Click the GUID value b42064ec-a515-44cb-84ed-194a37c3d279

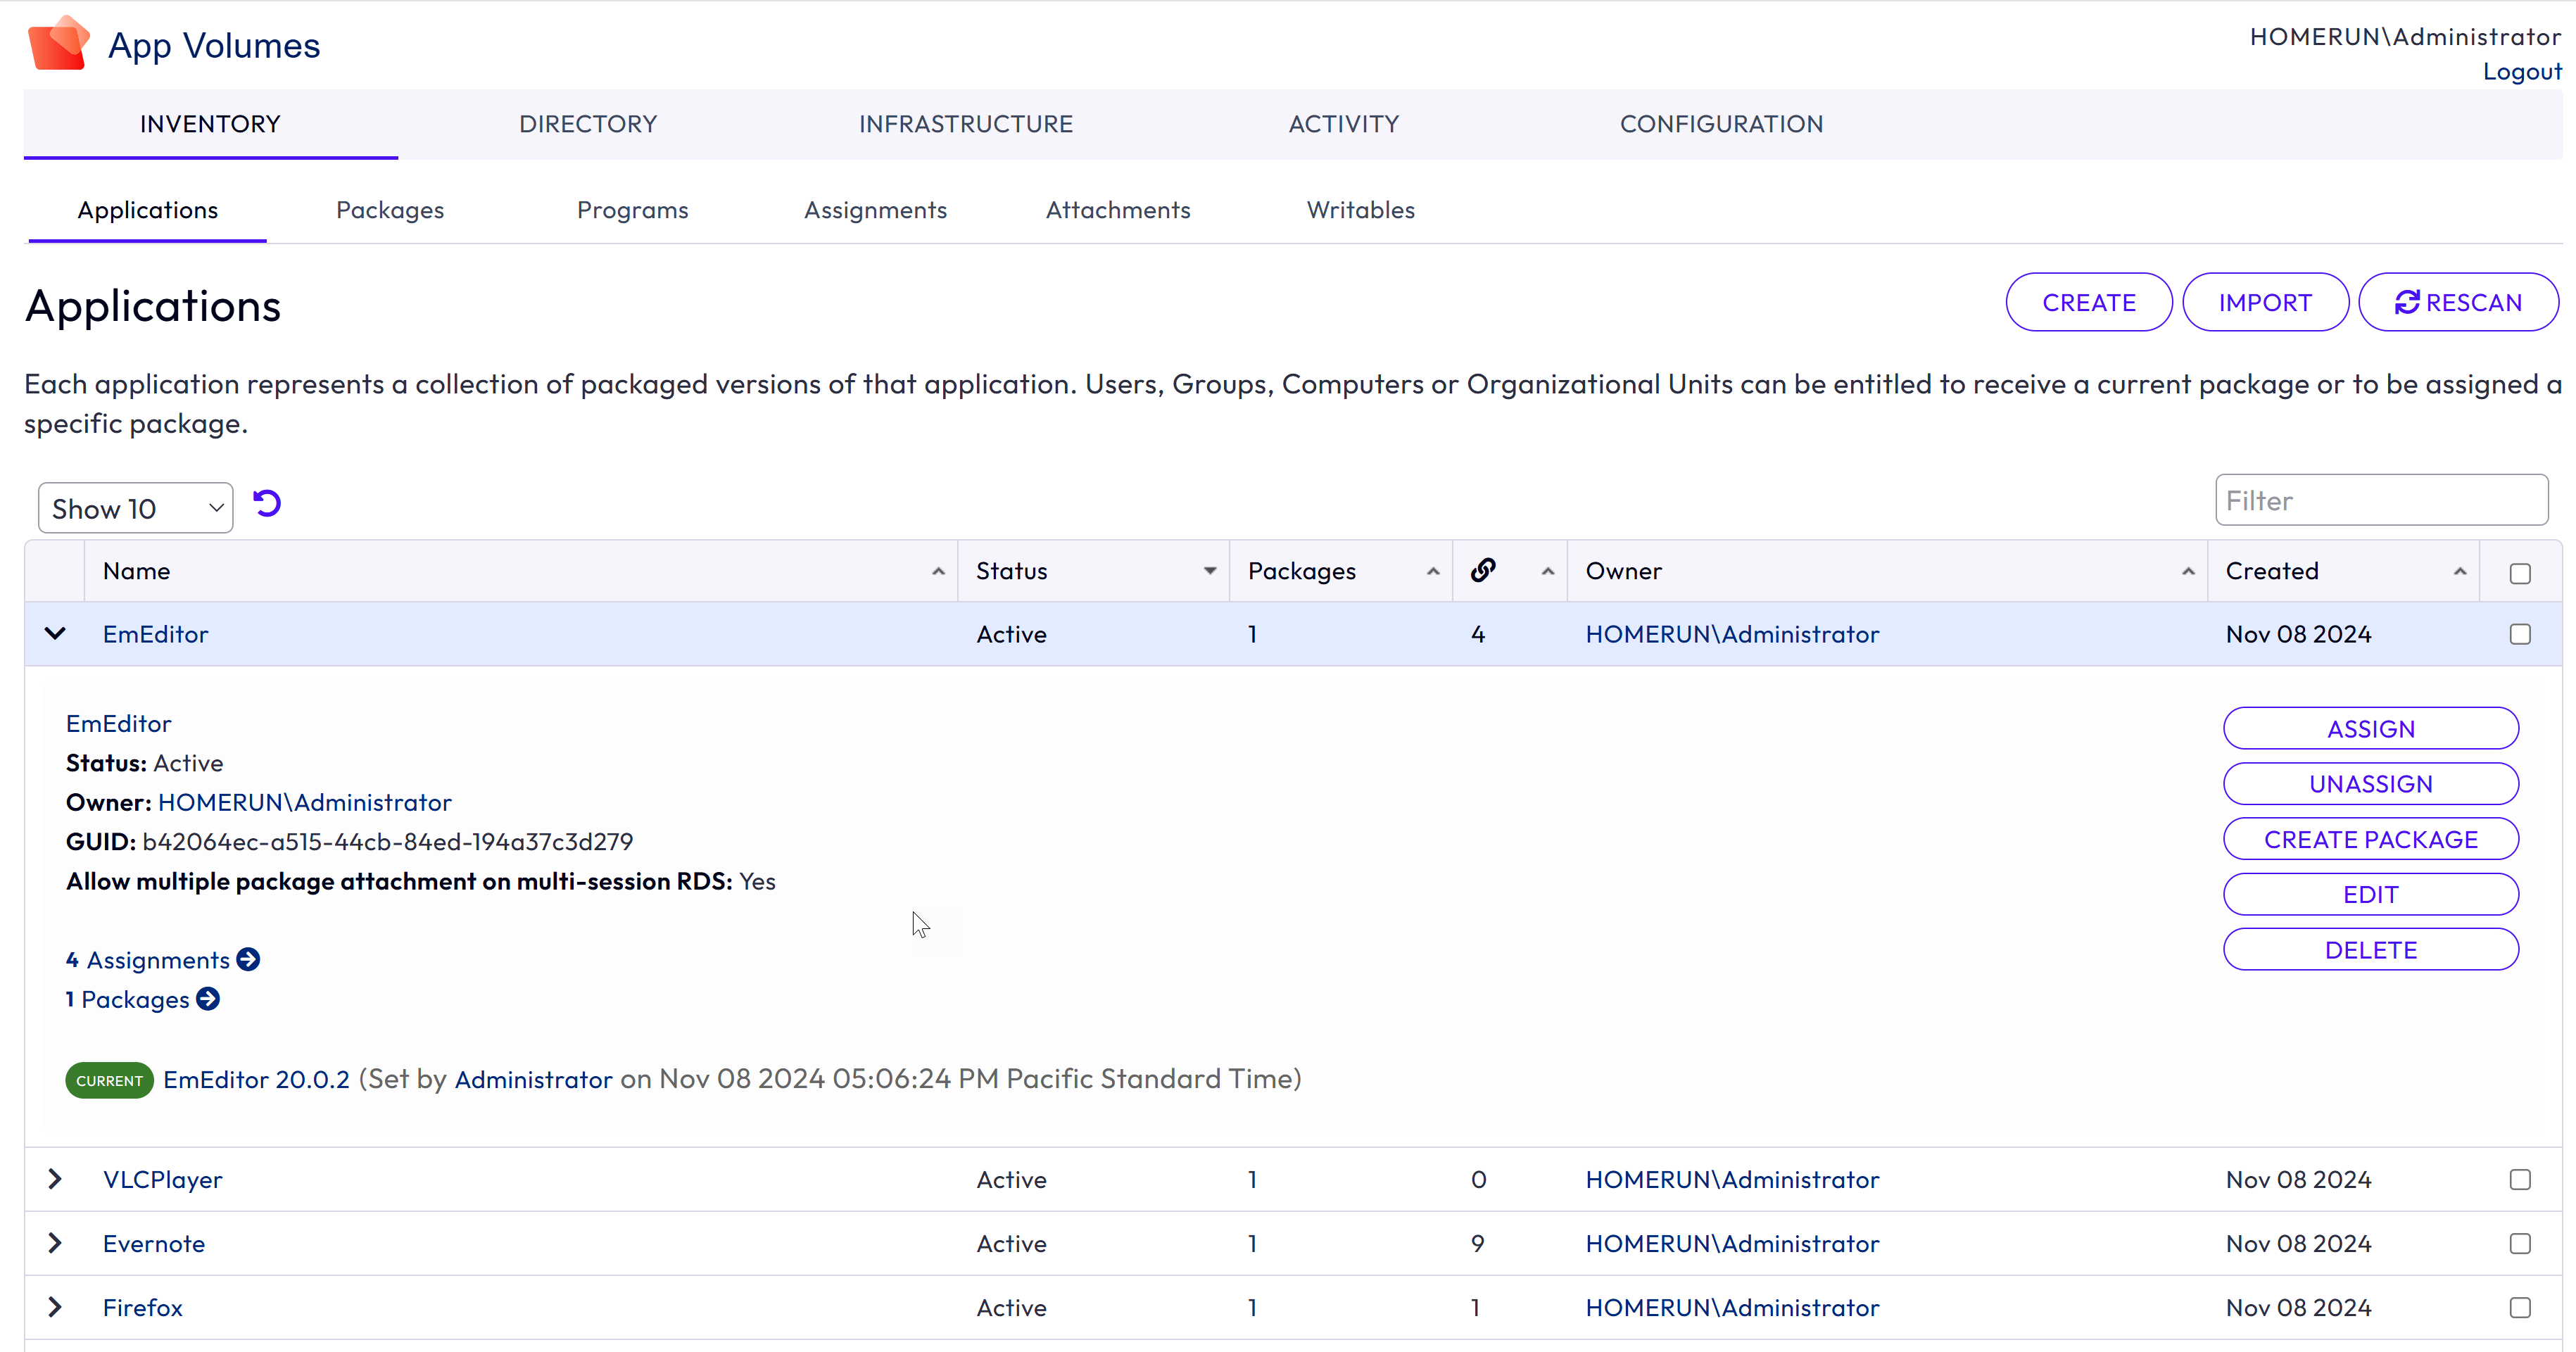(x=388, y=841)
